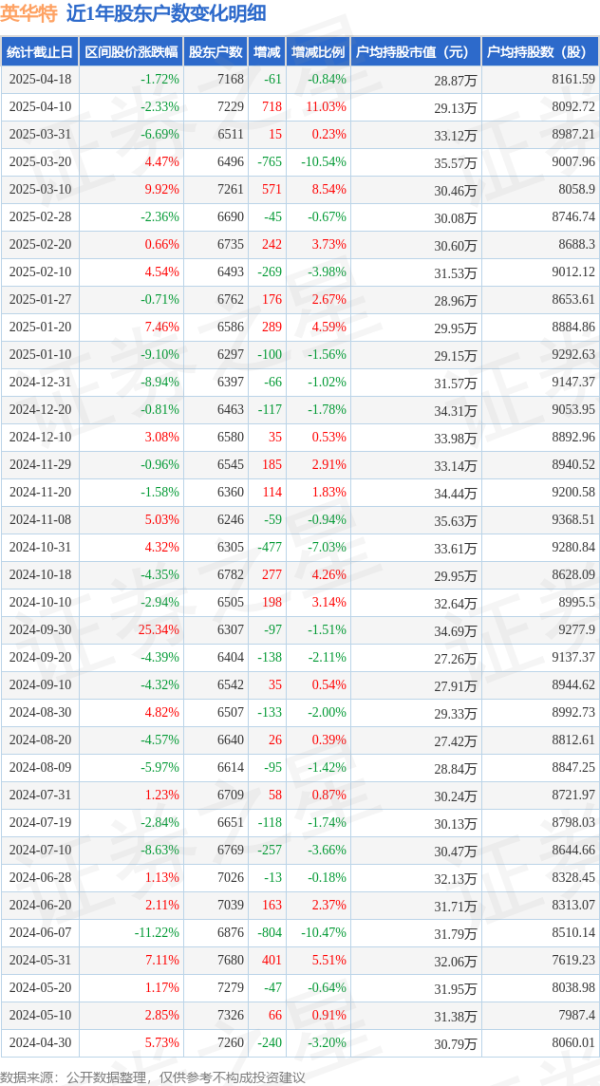Click the market value 27.26万
600x1086 pixels.
coord(456,659)
